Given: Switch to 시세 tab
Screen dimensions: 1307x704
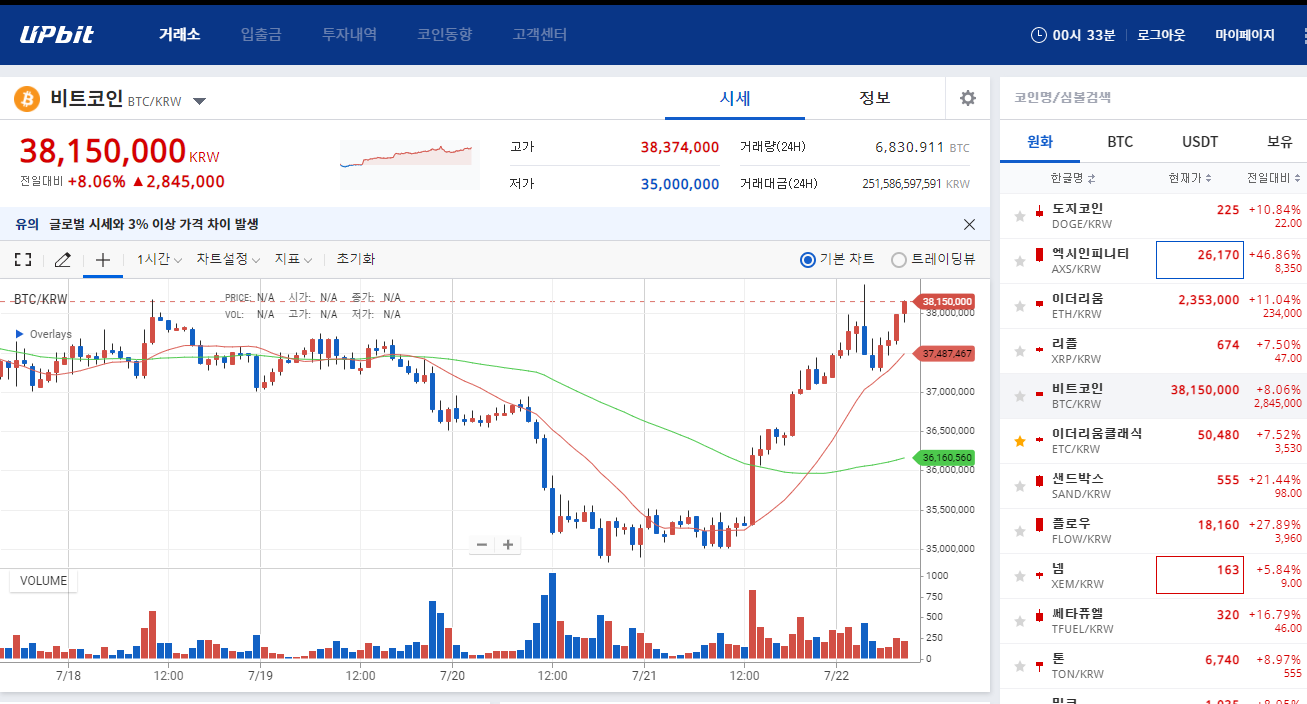Looking at the screenshot, I should (x=735, y=98).
